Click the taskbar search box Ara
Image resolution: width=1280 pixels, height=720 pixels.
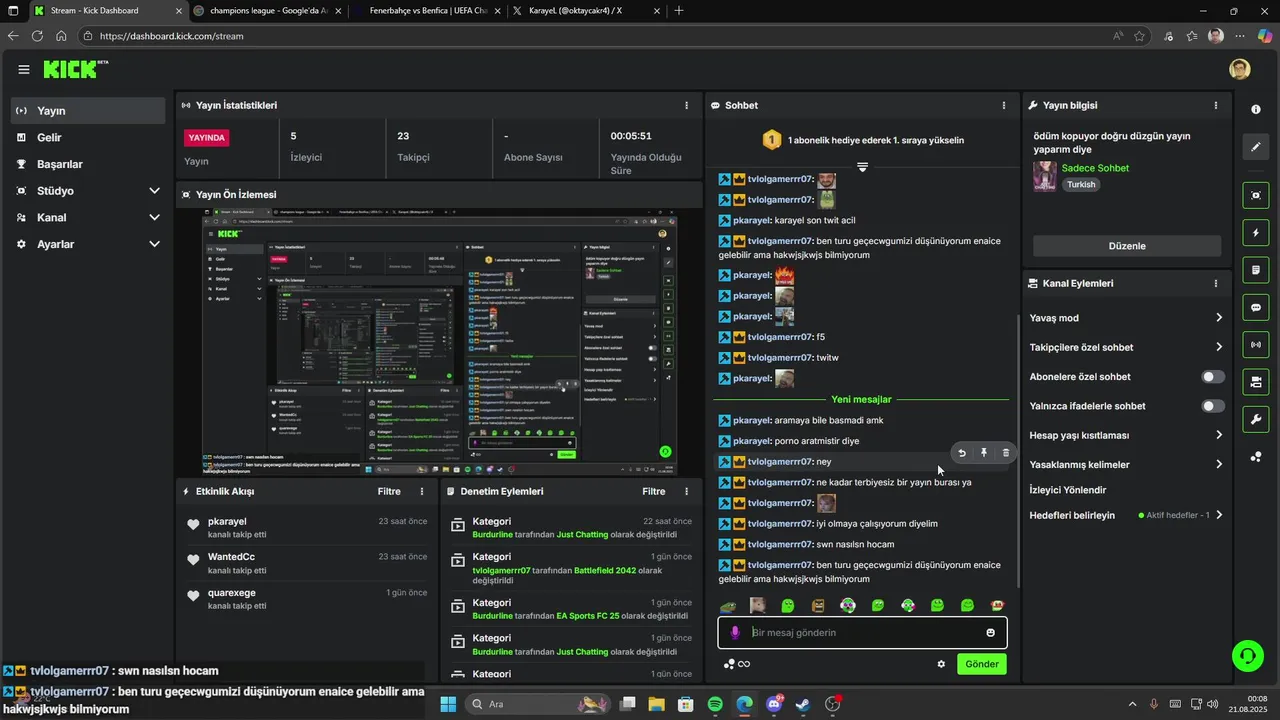point(540,704)
